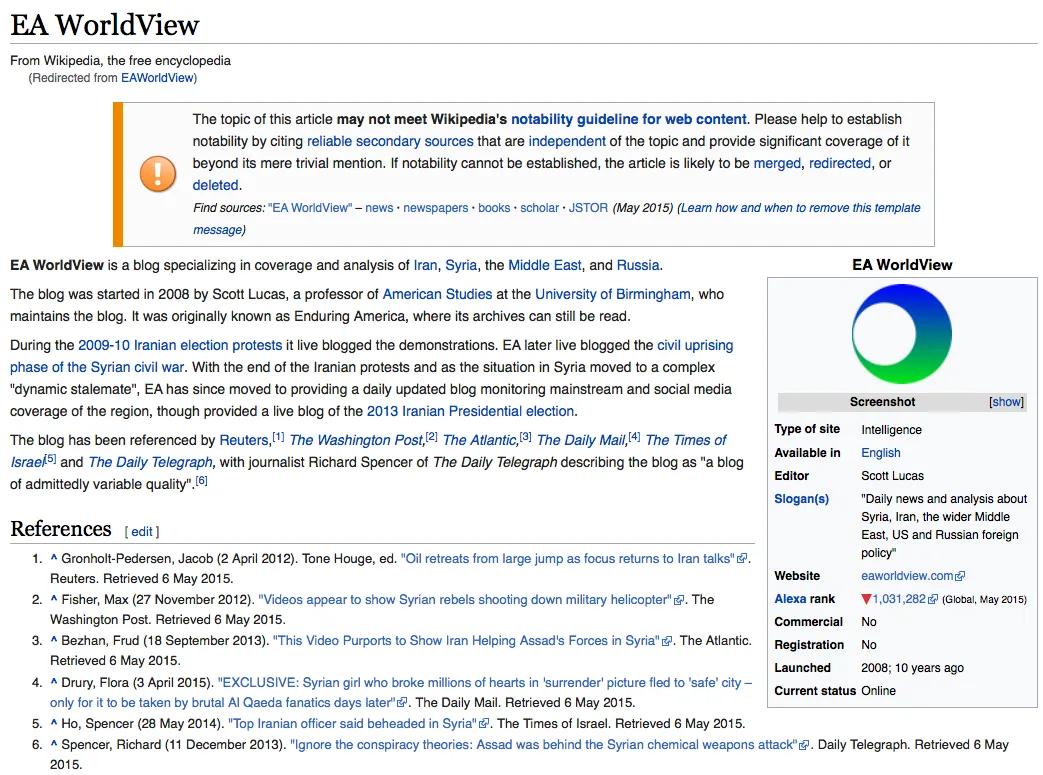Open the EAWorldView redirect link
Screen dimensions: 1043x775
pos(157,78)
